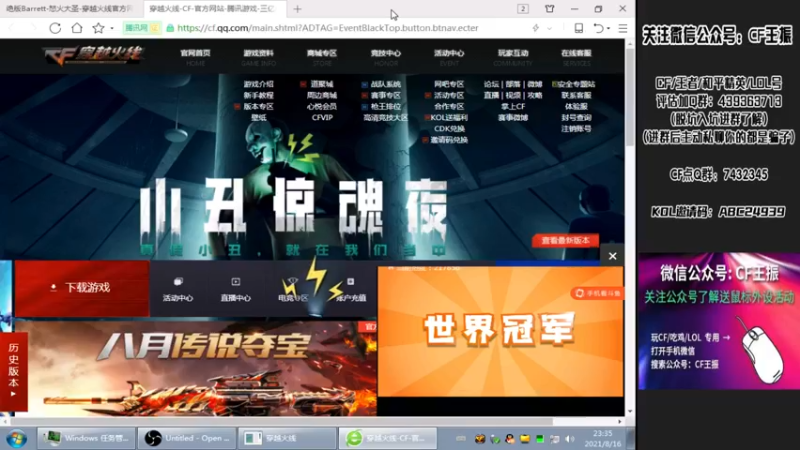Open the browser hamburger menu
This screenshot has height=450, width=800.
click(x=623, y=28)
